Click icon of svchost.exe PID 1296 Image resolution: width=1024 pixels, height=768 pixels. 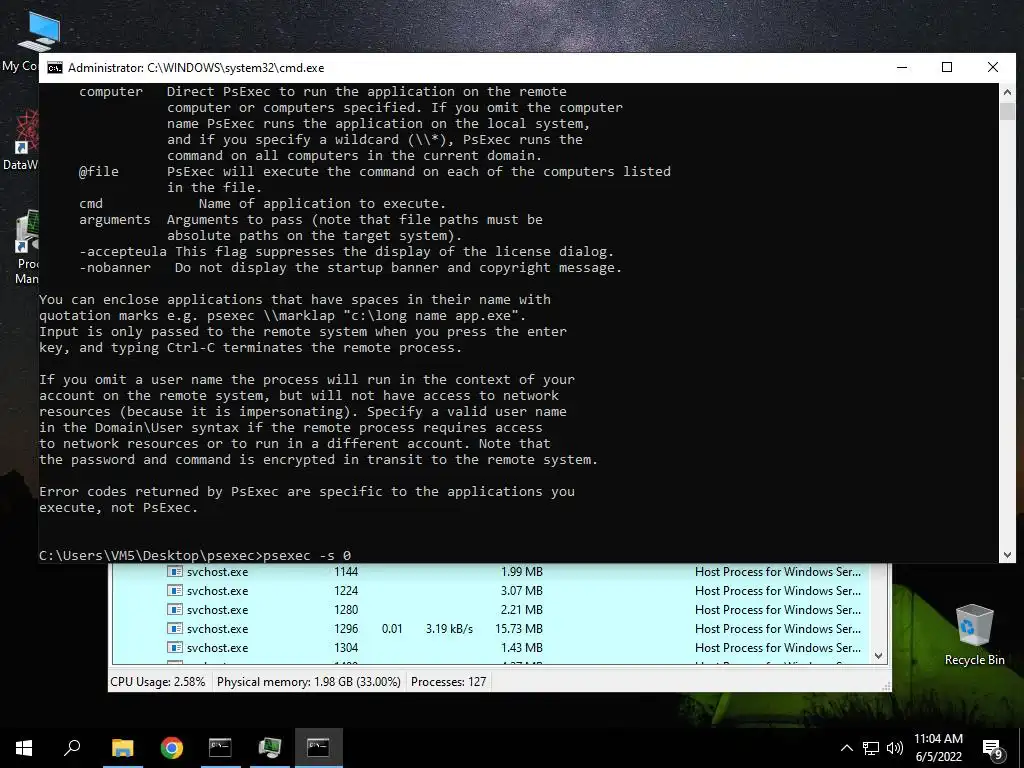174,628
